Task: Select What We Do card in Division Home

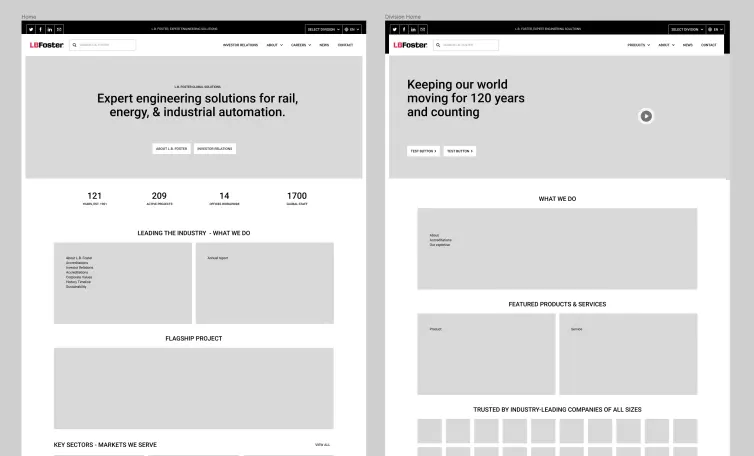Action: [x=557, y=249]
